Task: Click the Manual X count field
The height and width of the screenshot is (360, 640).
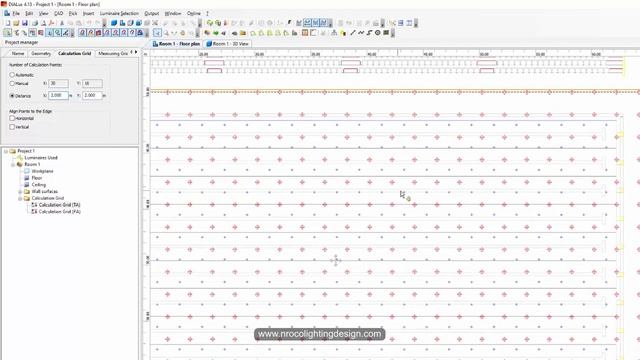Action: pyautogui.click(x=58, y=84)
